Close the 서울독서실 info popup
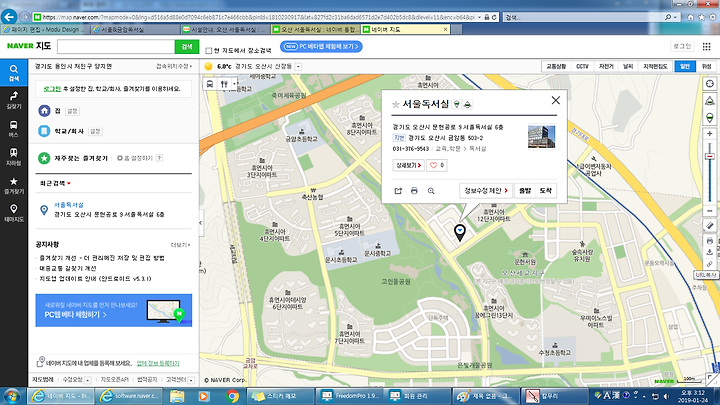Viewport: 720px width, 405px height. [556, 100]
